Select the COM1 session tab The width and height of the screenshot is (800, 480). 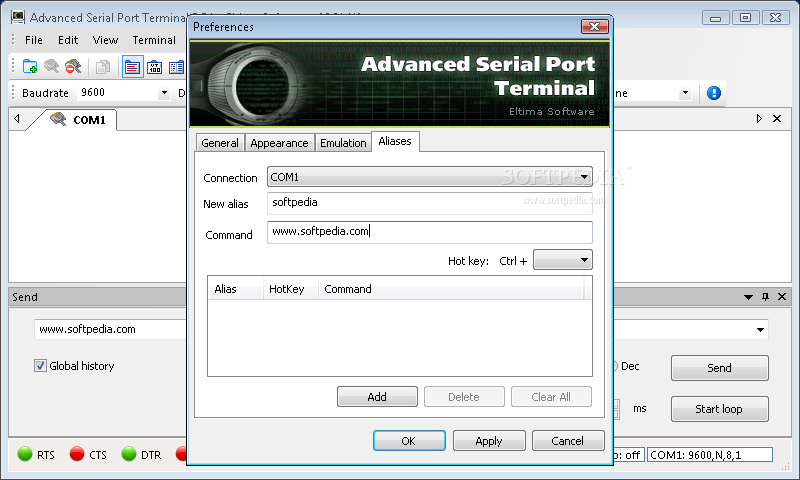pyautogui.click(x=78, y=120)
